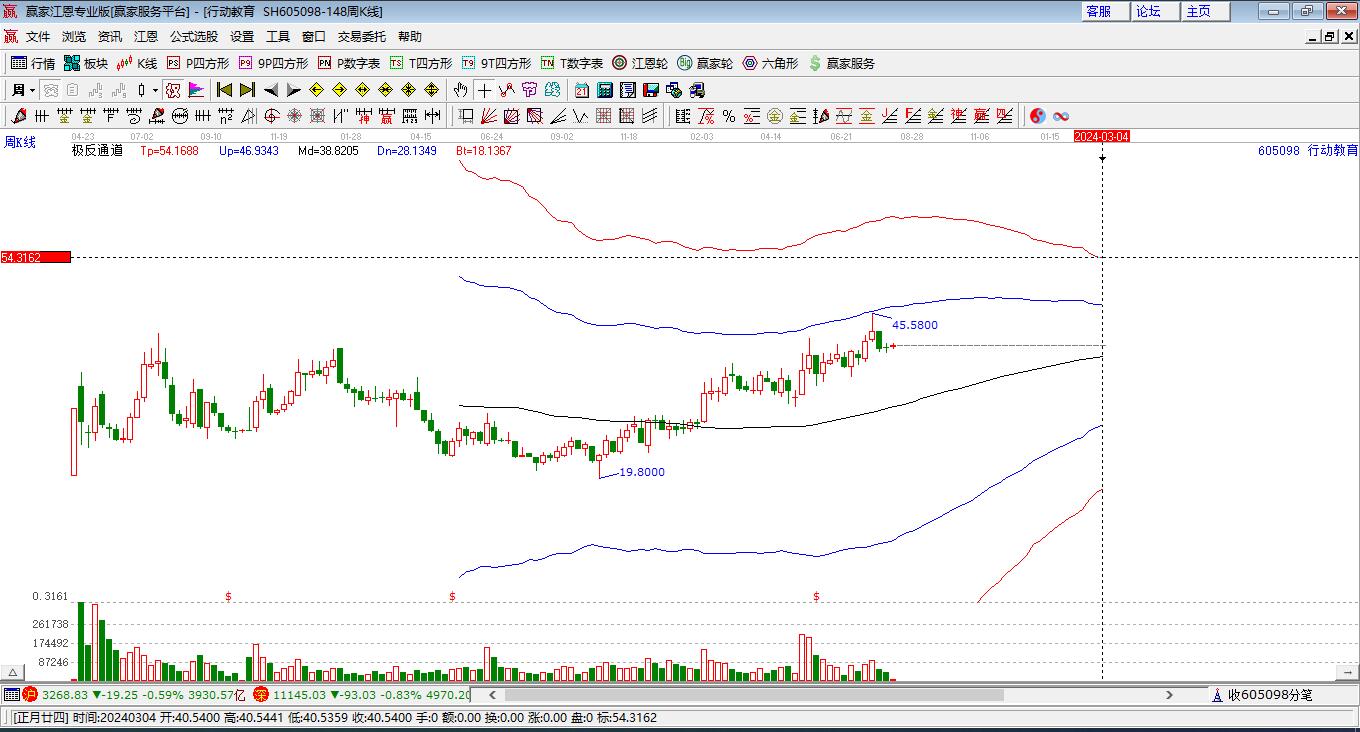Open 赢家服务 with dollar icon
1360x732 pixels.
[x=841, y=63]
